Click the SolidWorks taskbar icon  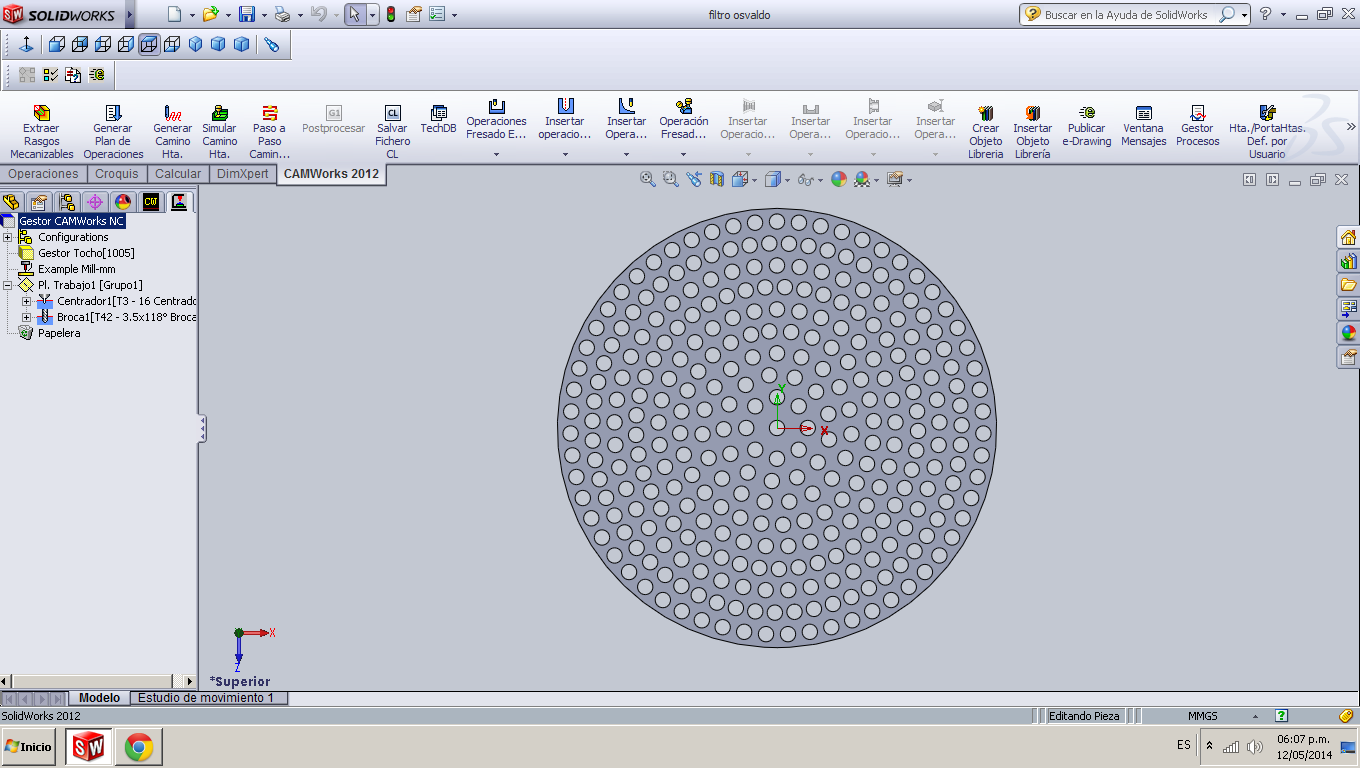pos(88,747)
